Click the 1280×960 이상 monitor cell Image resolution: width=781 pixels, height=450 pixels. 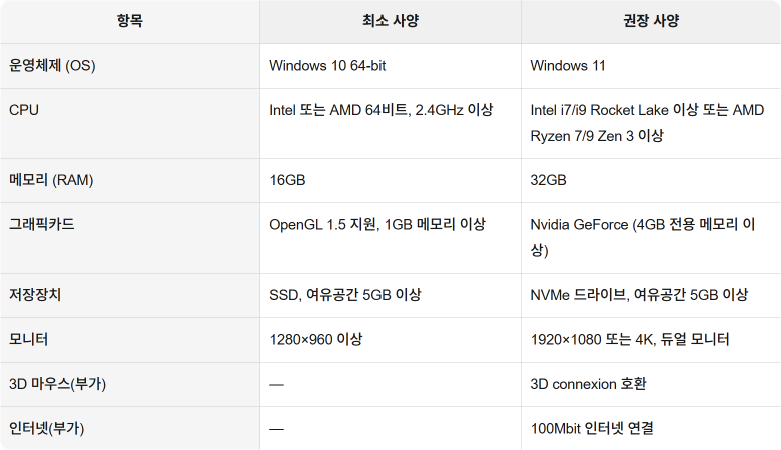pos(316,339)
